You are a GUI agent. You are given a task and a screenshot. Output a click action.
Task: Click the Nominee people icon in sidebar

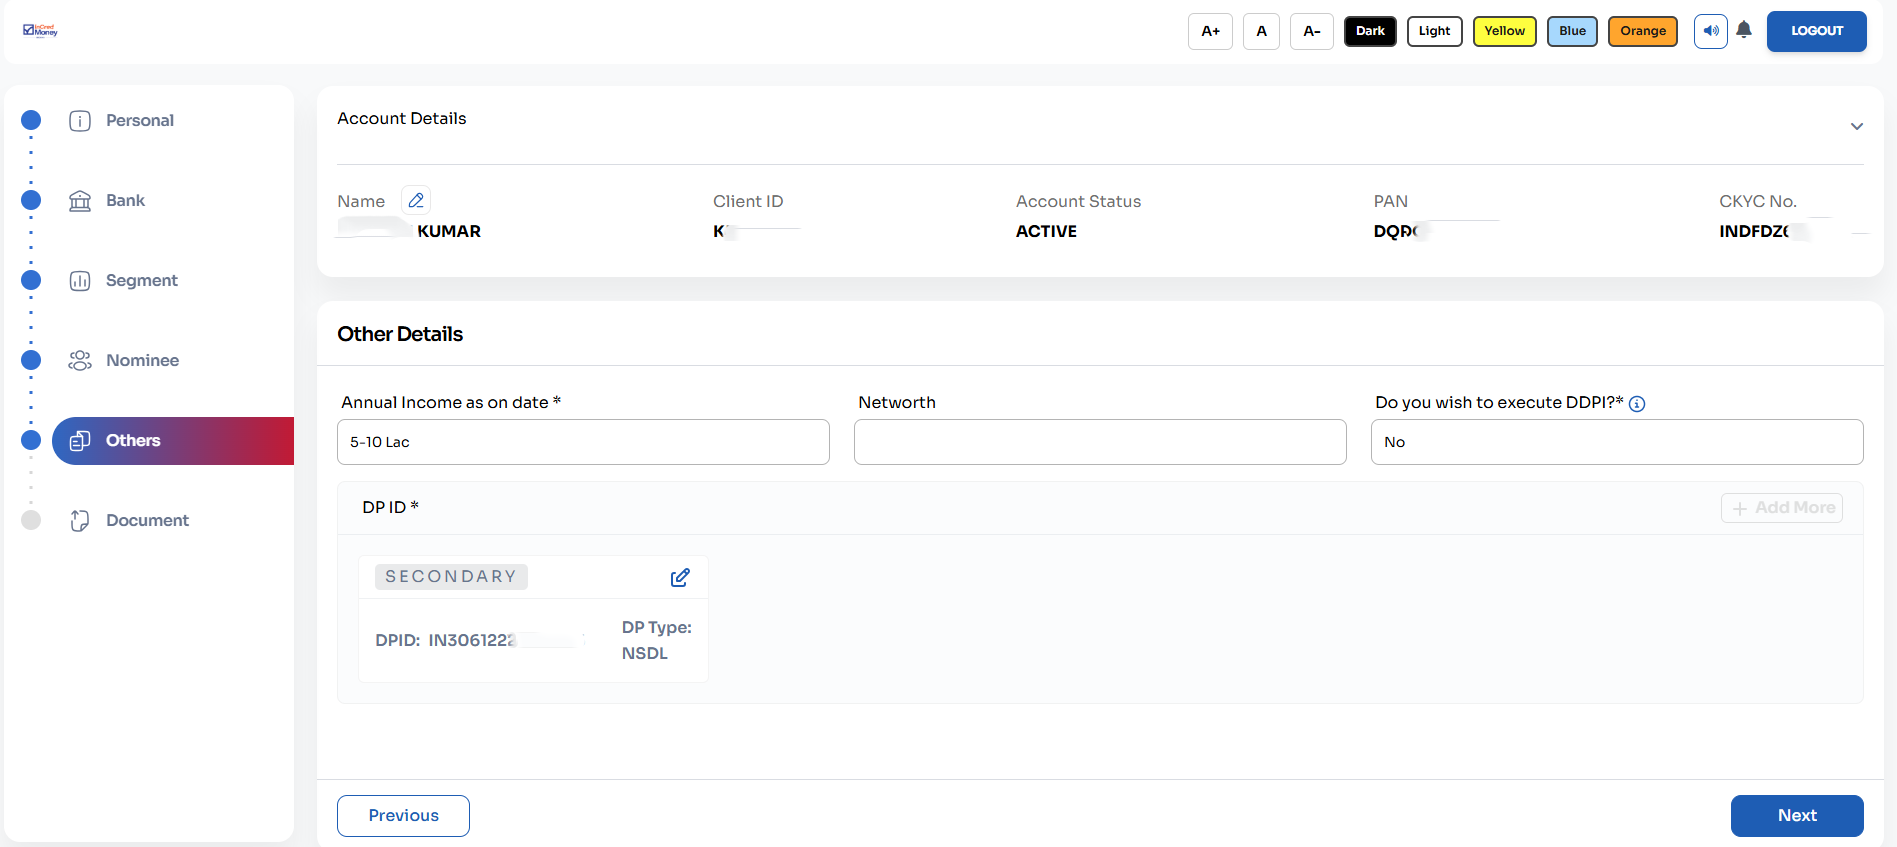[80, 361]
